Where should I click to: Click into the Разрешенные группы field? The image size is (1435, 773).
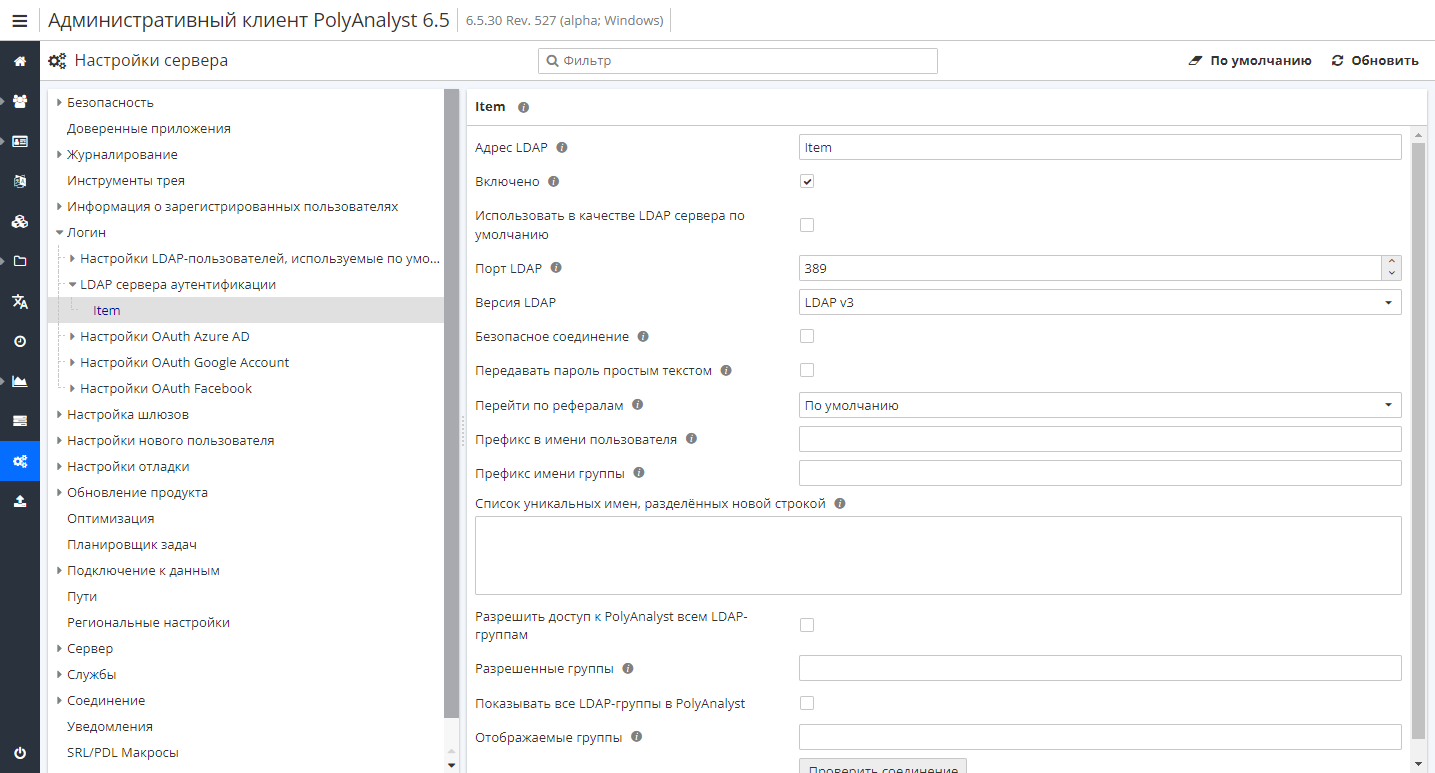pos(1100,668)
